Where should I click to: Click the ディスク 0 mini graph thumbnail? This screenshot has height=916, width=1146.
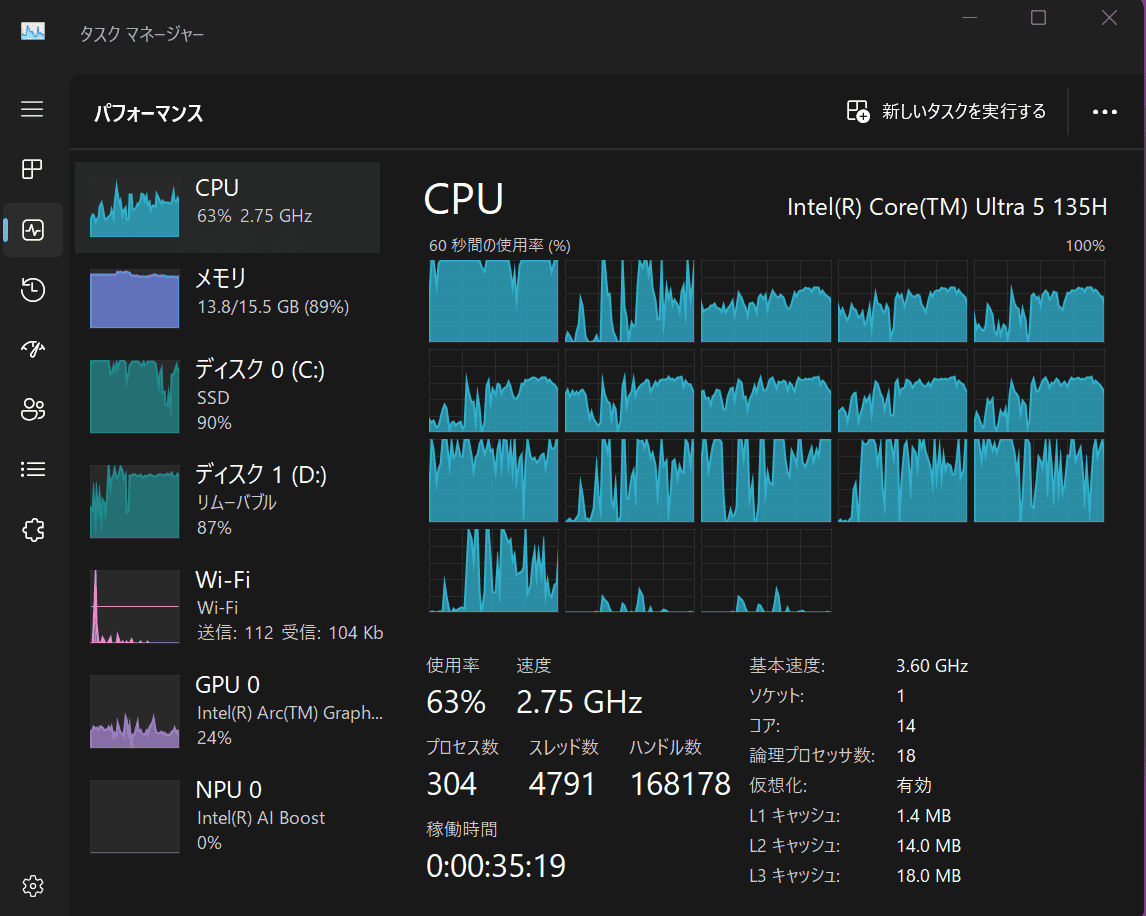click(134, 396)
